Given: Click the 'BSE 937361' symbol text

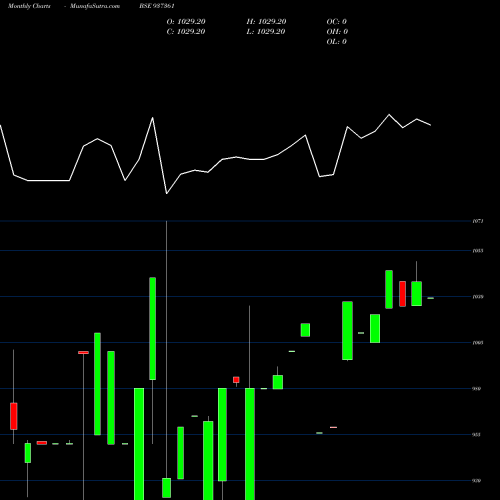Looking at the screenshot, I should coord(157,6).
